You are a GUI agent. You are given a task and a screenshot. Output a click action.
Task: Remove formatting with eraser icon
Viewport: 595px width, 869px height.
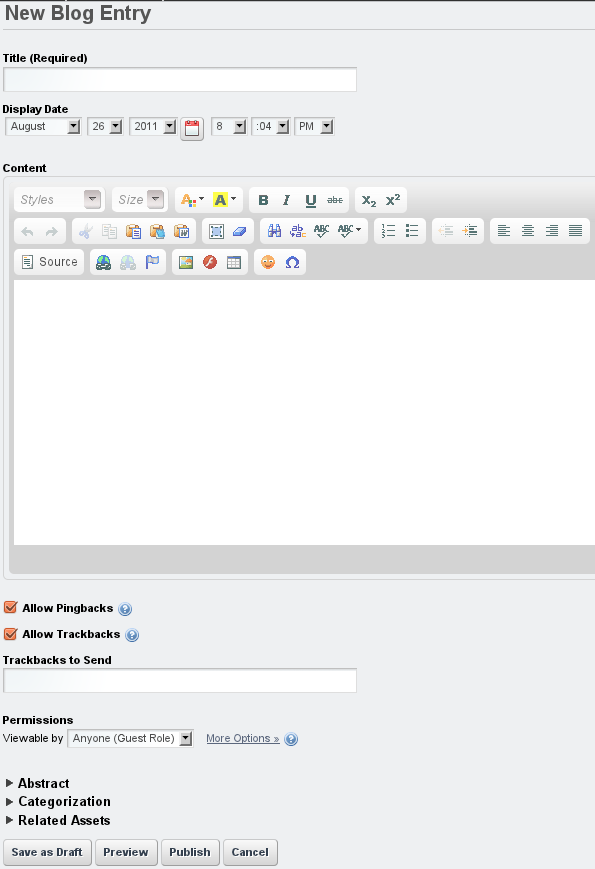pyautogui.click(x=239, y=231)
